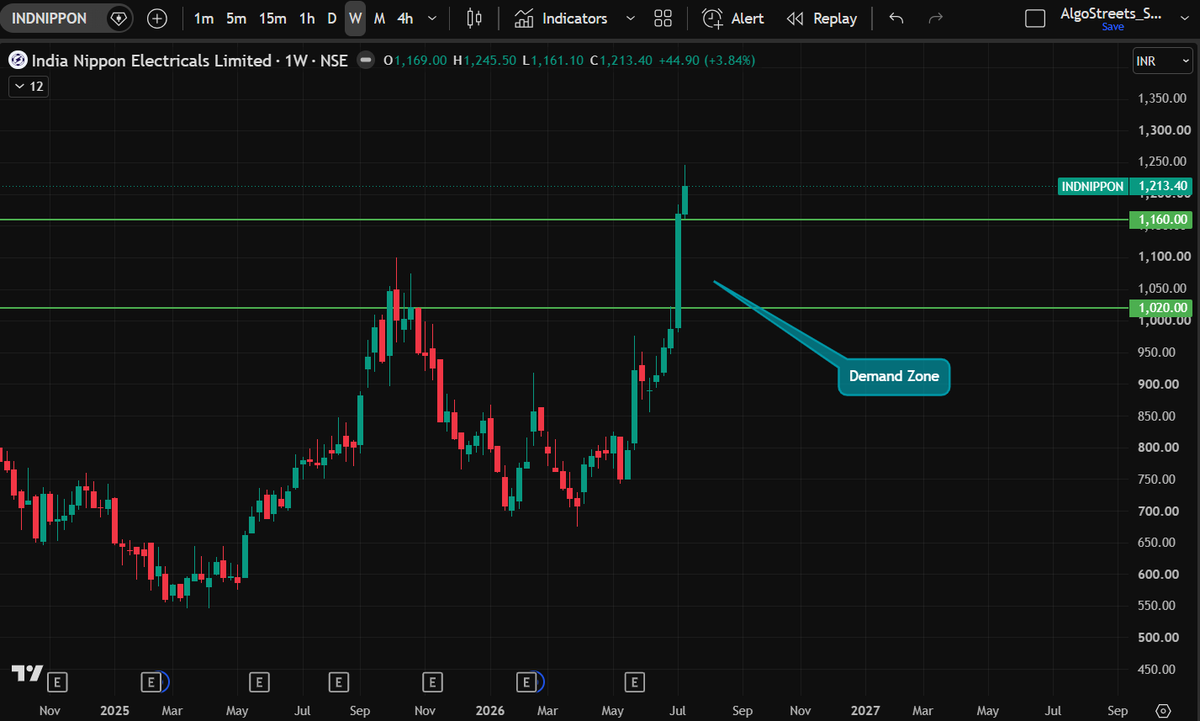Click the 2025 time axis label
Viewport: 1200px width, 721px height.
tap(115, 710)
